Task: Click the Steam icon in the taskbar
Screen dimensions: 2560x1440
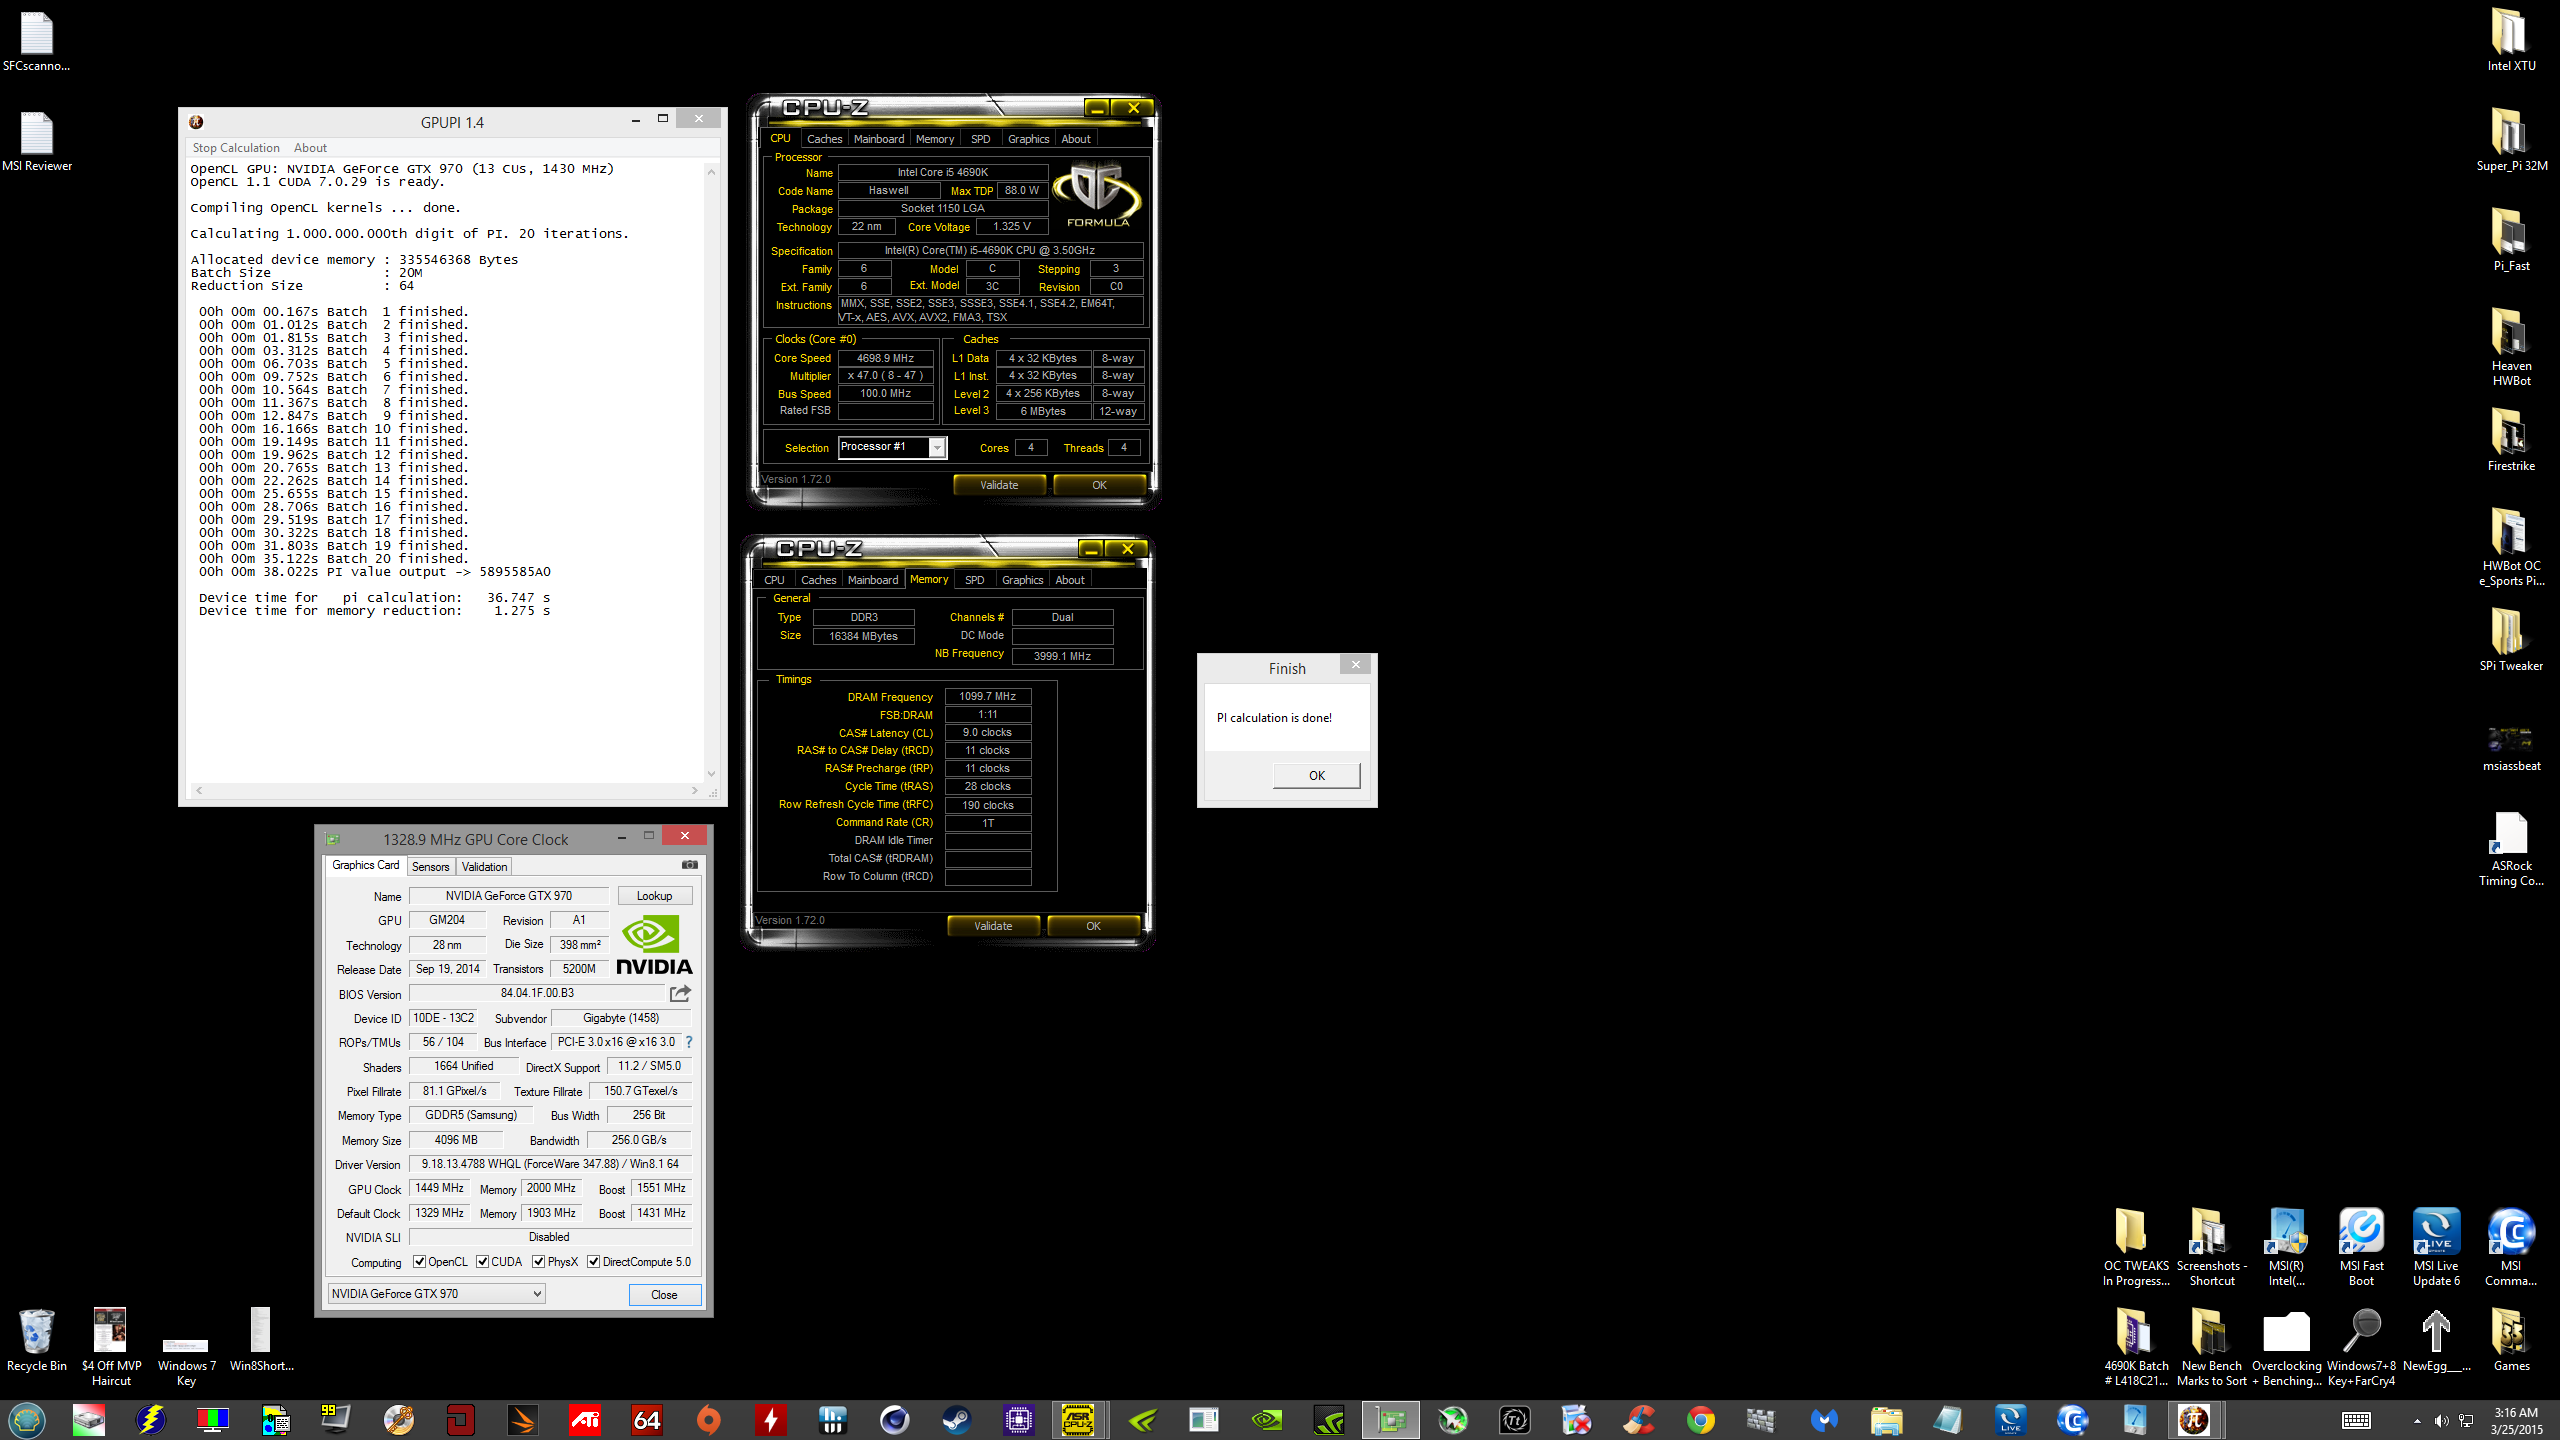Action: 956,1419
